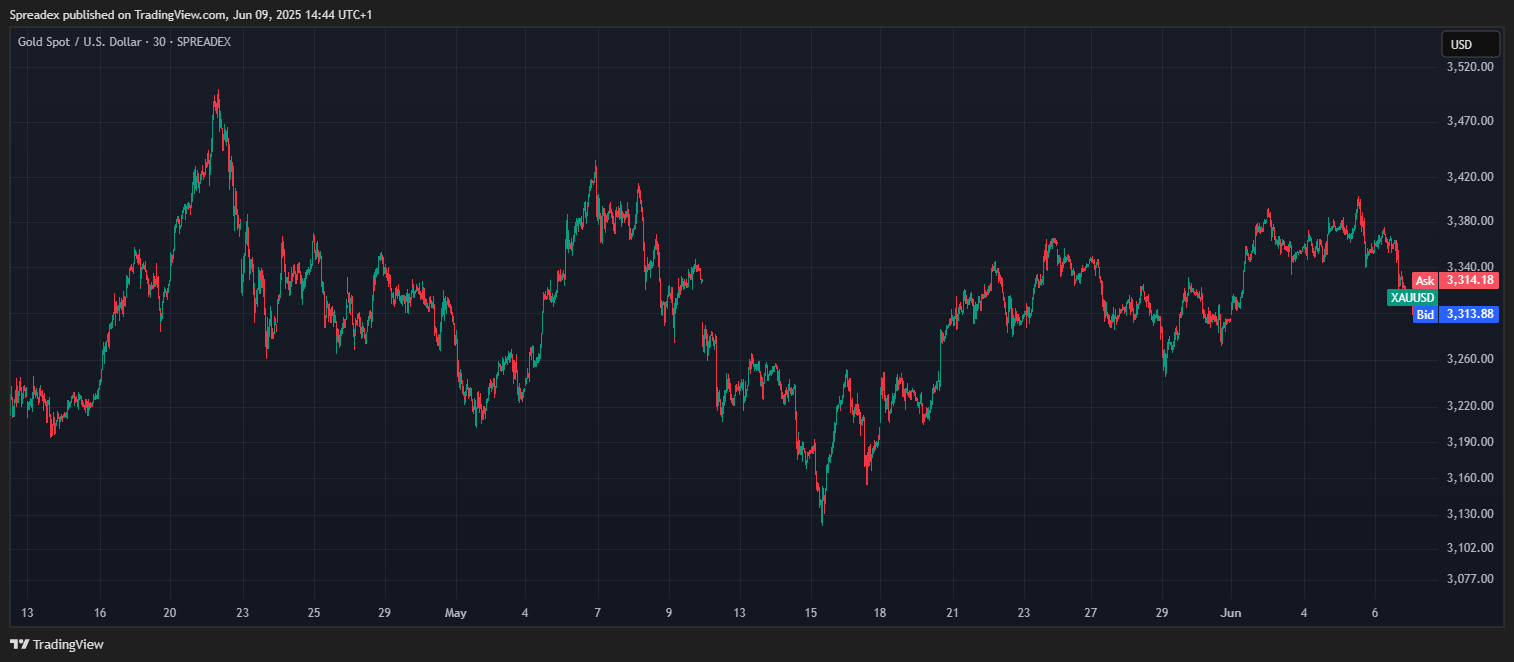The height and width of the screenshot is (662, 1514).
Task: Click the Jun label on time axis
Action: [1232, 613]
